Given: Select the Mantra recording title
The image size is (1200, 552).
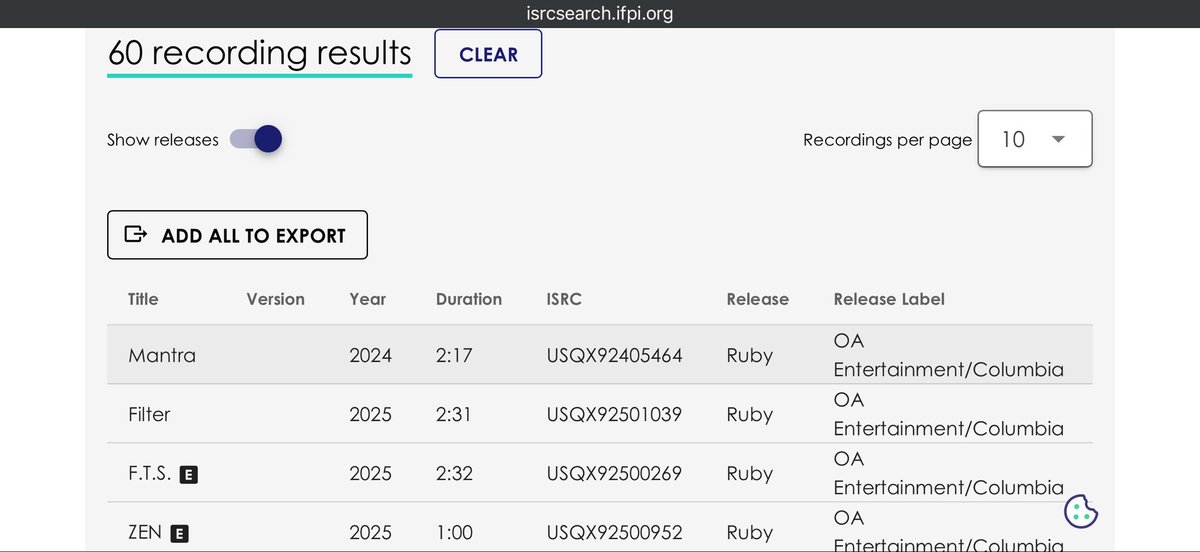Looking at the screenshot, I should click(162, 355).
